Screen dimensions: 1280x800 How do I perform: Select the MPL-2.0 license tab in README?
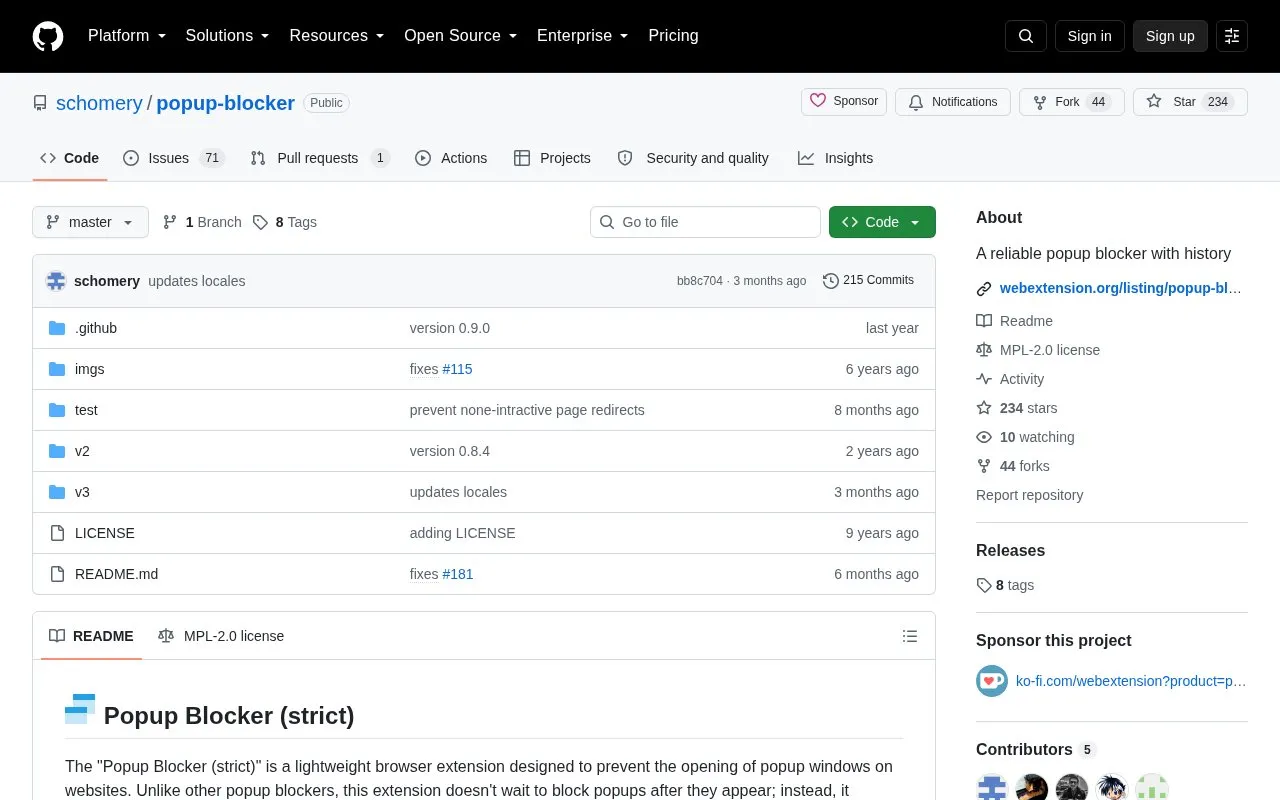tap(221, 636)
